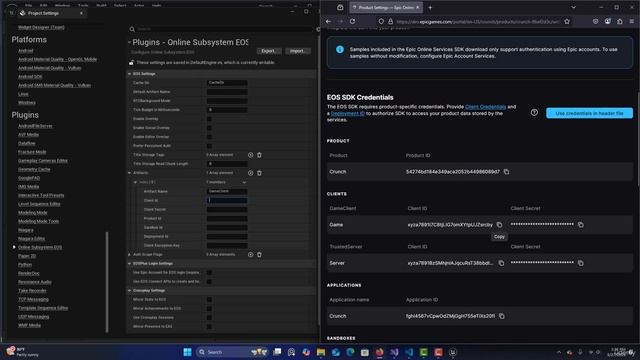The width and height of the screenshot is (640, 360).
Task: Expand the Auth Scope Flags row
Action: (x=129, y=255)
